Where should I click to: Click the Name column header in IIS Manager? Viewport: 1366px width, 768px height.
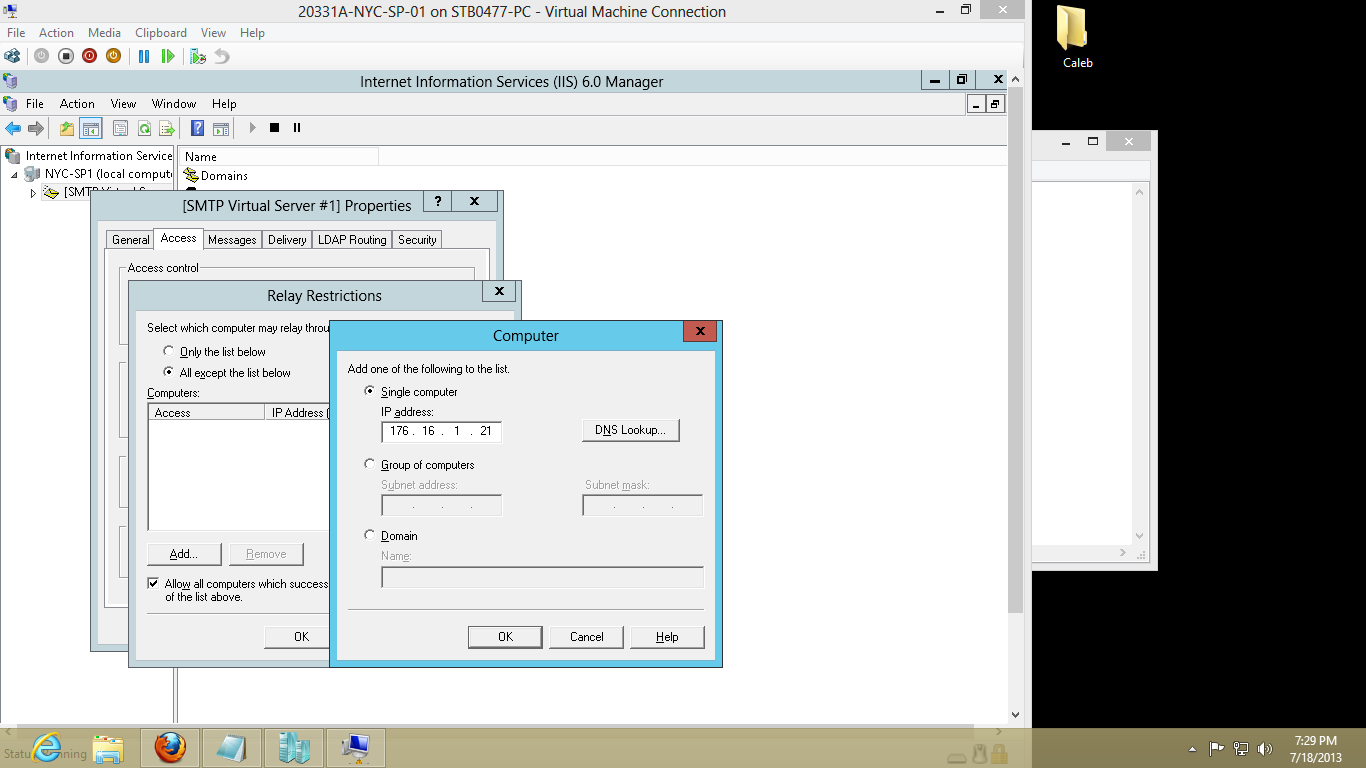(279, 156)
